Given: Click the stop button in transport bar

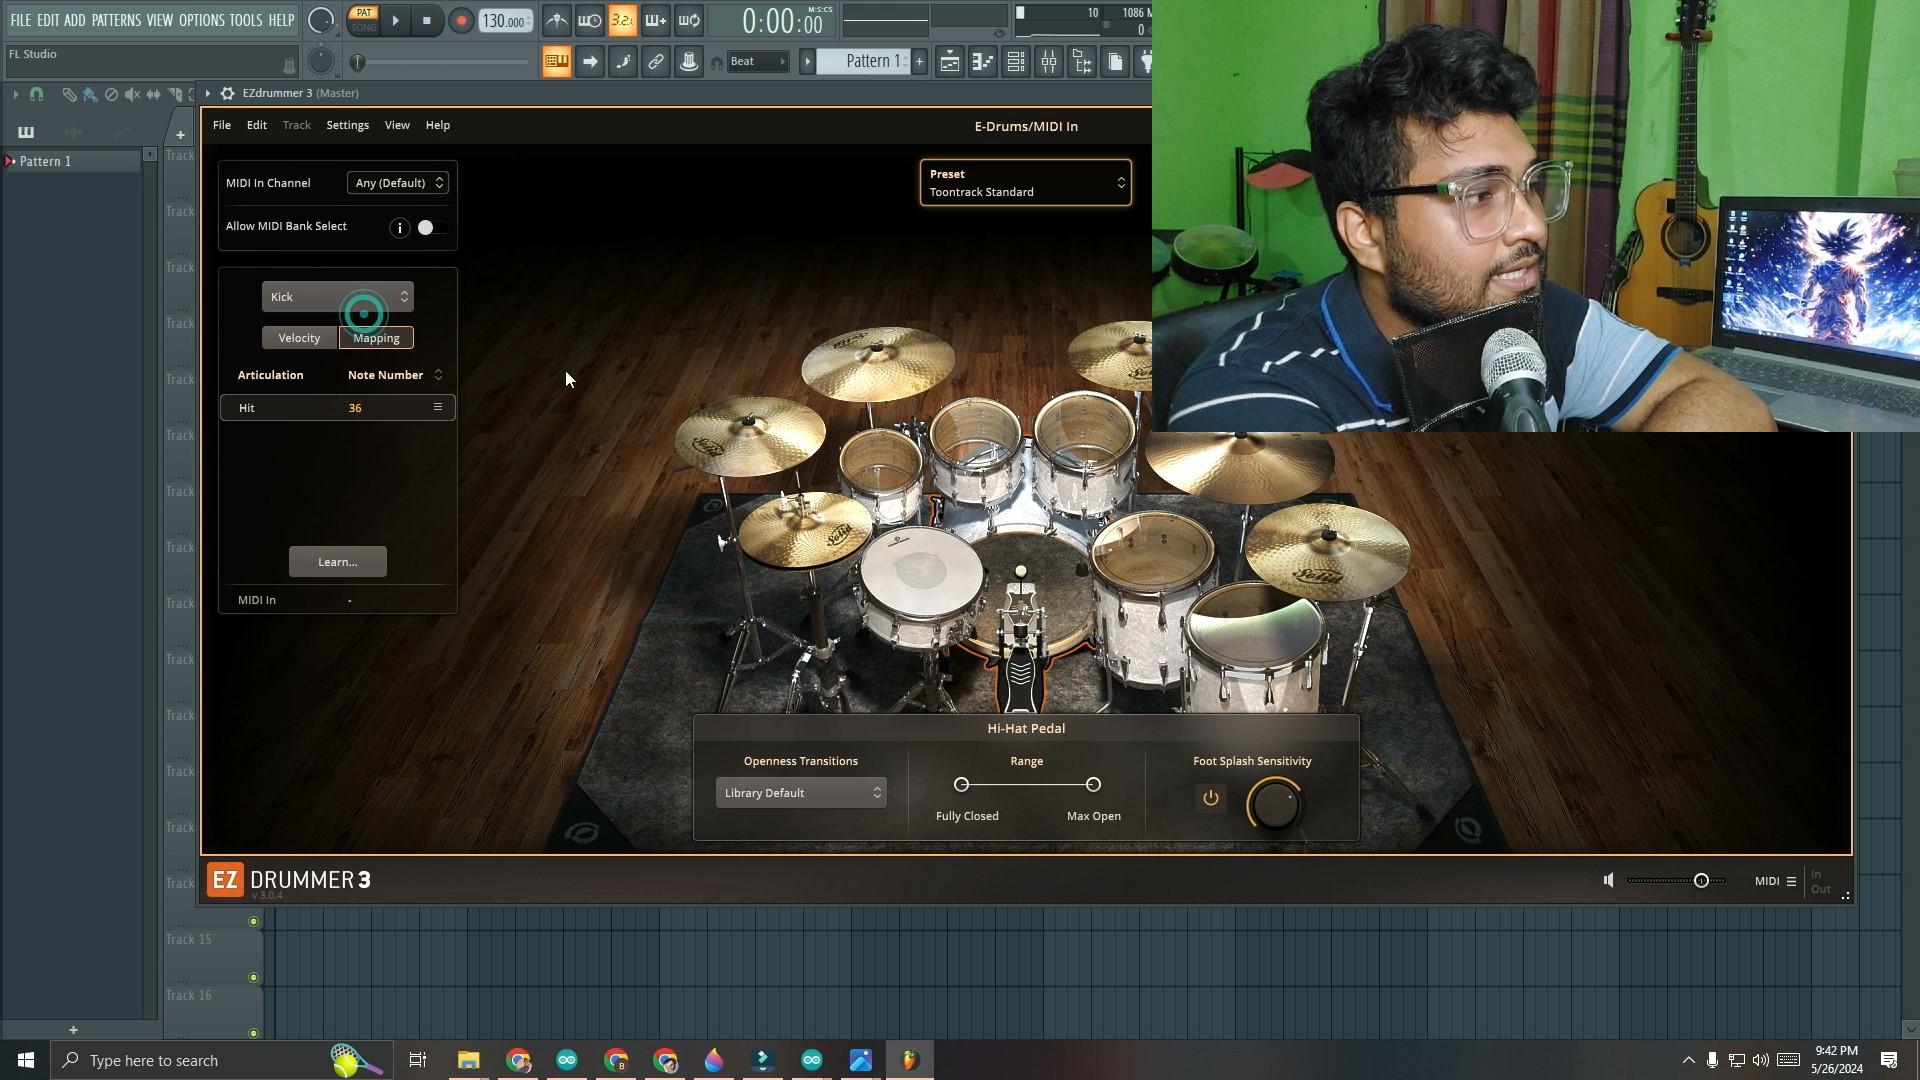Looking at the screenshot, I should tap(427, 20).
